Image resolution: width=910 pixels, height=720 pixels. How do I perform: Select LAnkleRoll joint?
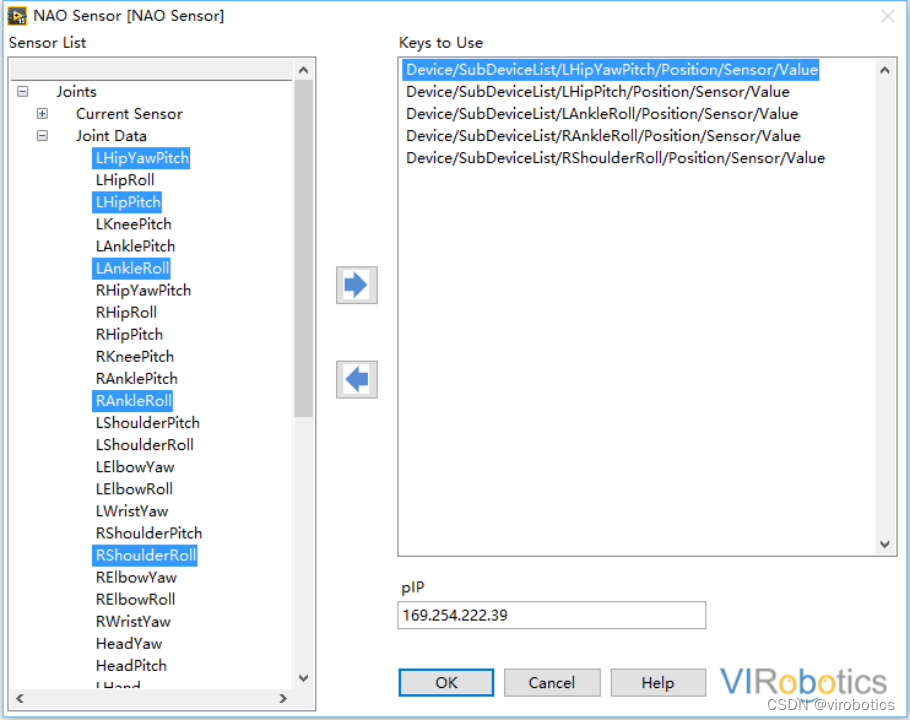(x=132, y=268)
